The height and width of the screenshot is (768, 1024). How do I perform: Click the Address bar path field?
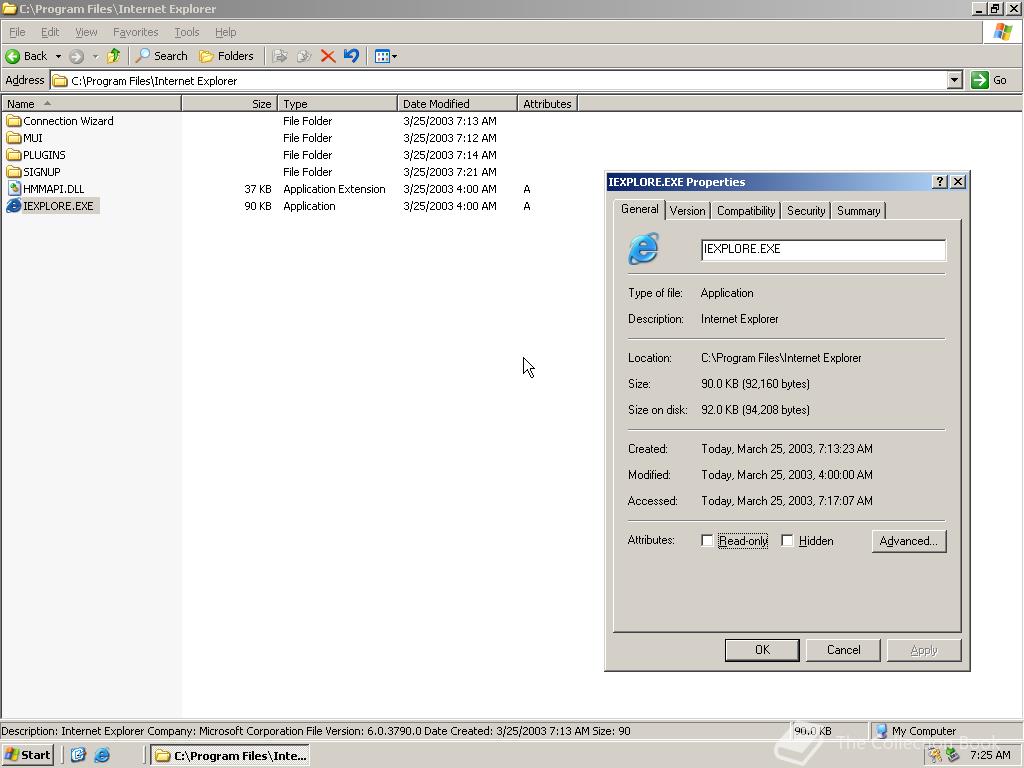pos(500,81)
